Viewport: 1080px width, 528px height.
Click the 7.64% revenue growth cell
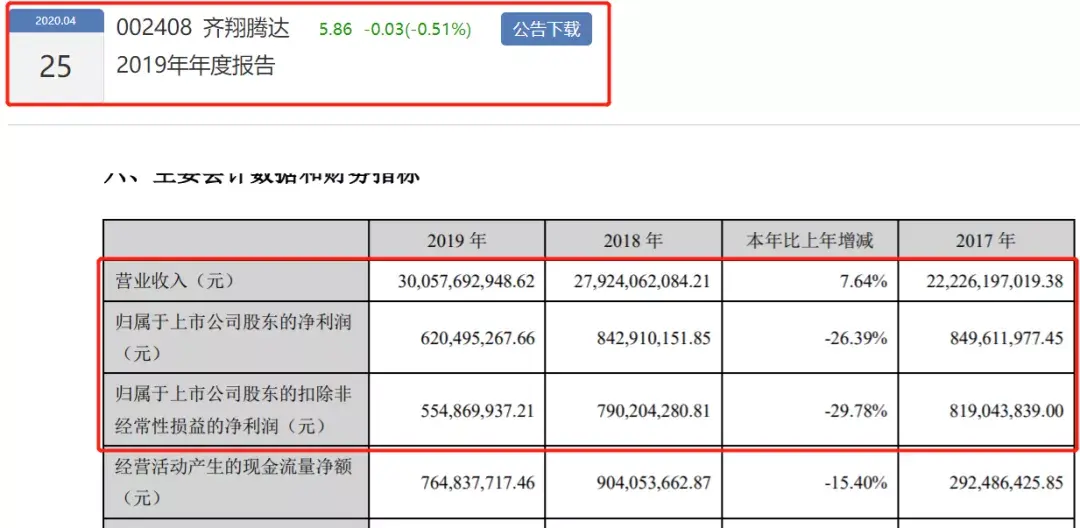[864, 282]
